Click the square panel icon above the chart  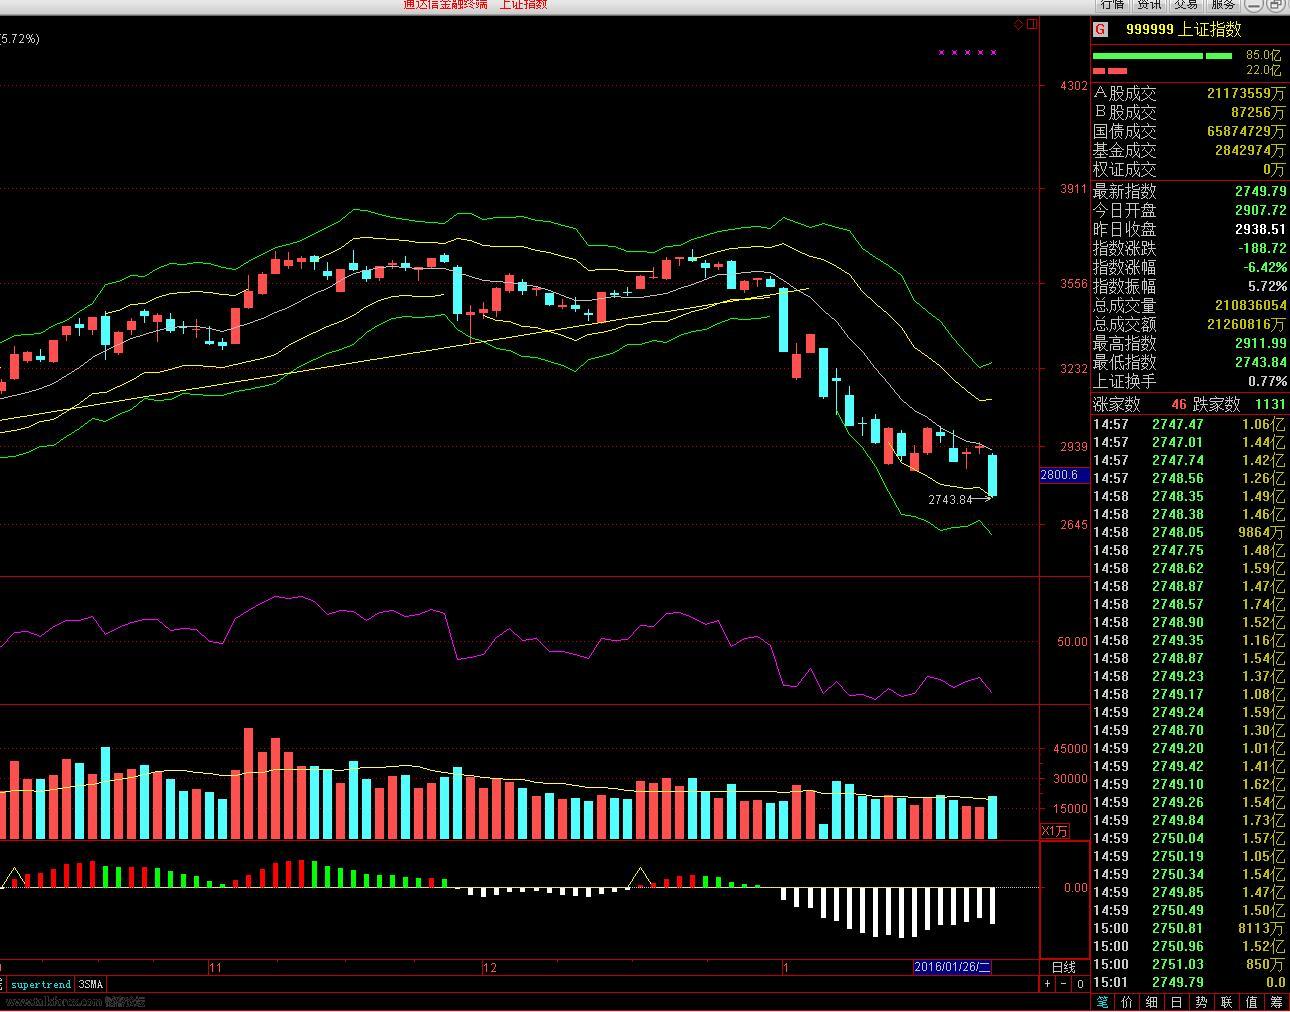pos(1032,24)
